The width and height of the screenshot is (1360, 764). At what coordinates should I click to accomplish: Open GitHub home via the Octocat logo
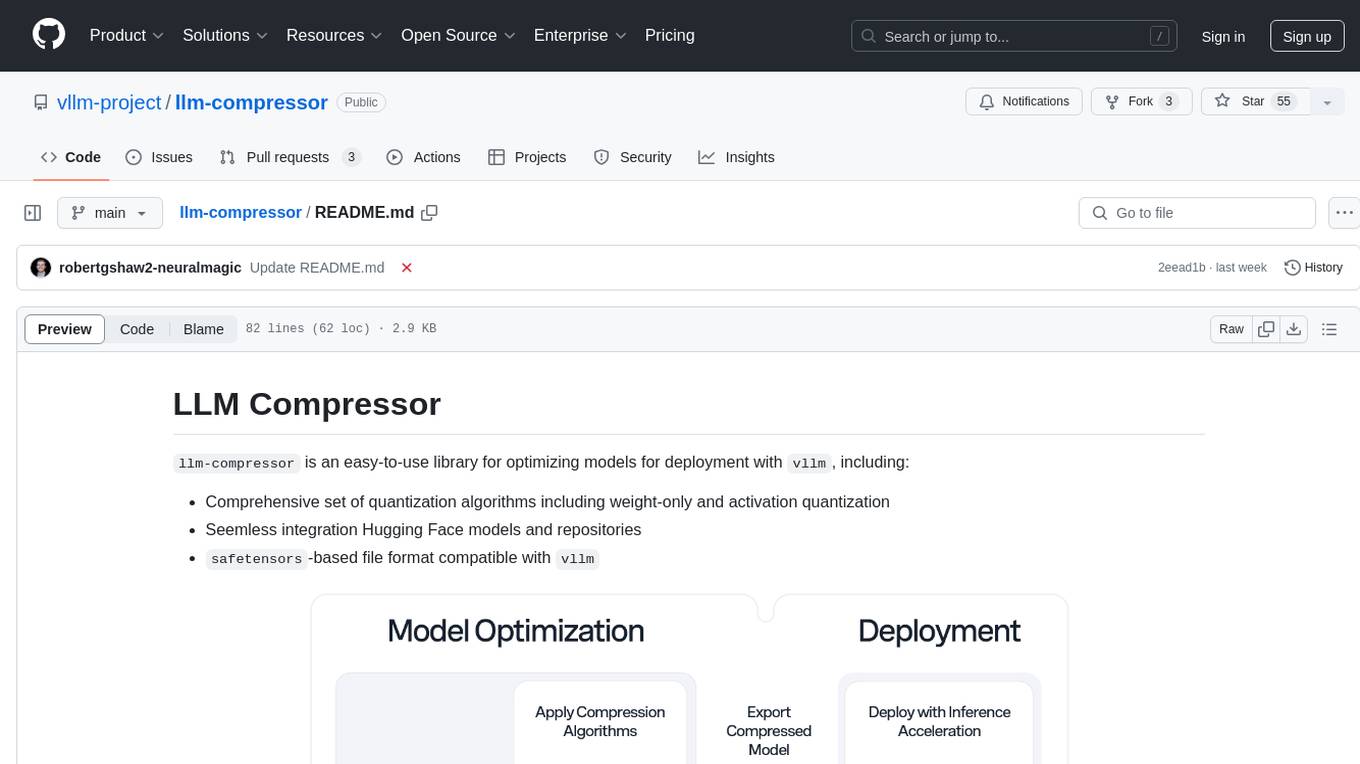coord(49,35)
